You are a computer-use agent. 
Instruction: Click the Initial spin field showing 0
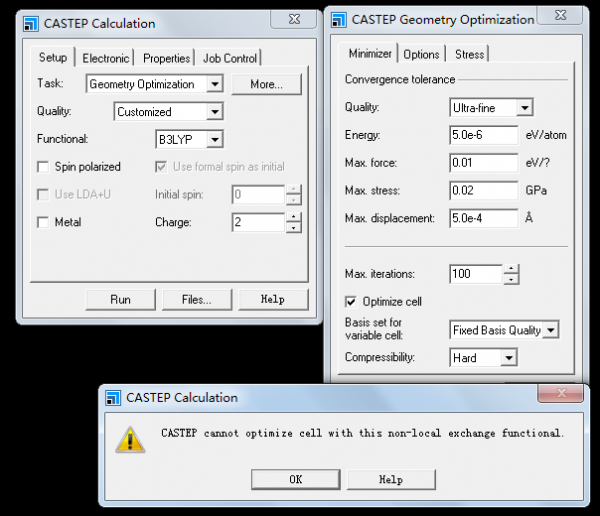[x=259, y=194]
